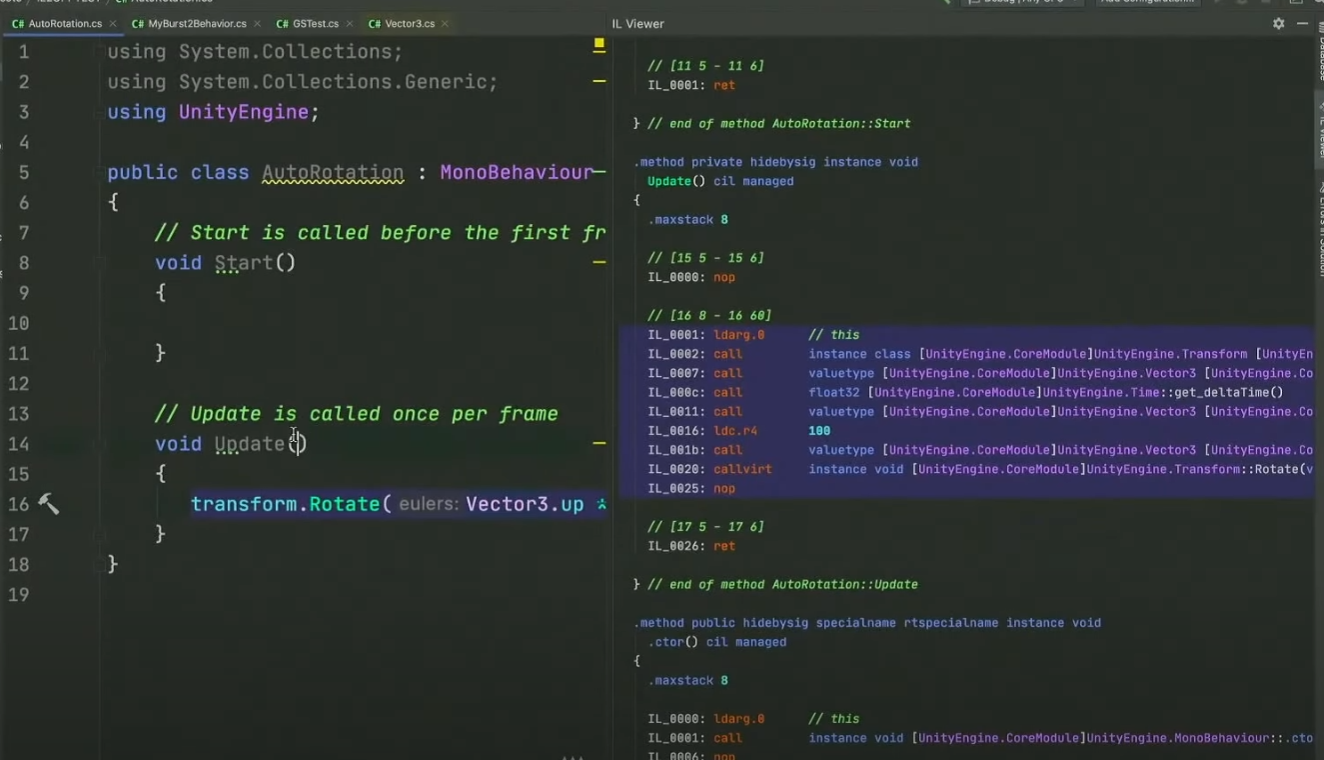The image size is (1324, 760).
Task: Open the IL Viewer settings gear
Action: [x=1278, y=23]
